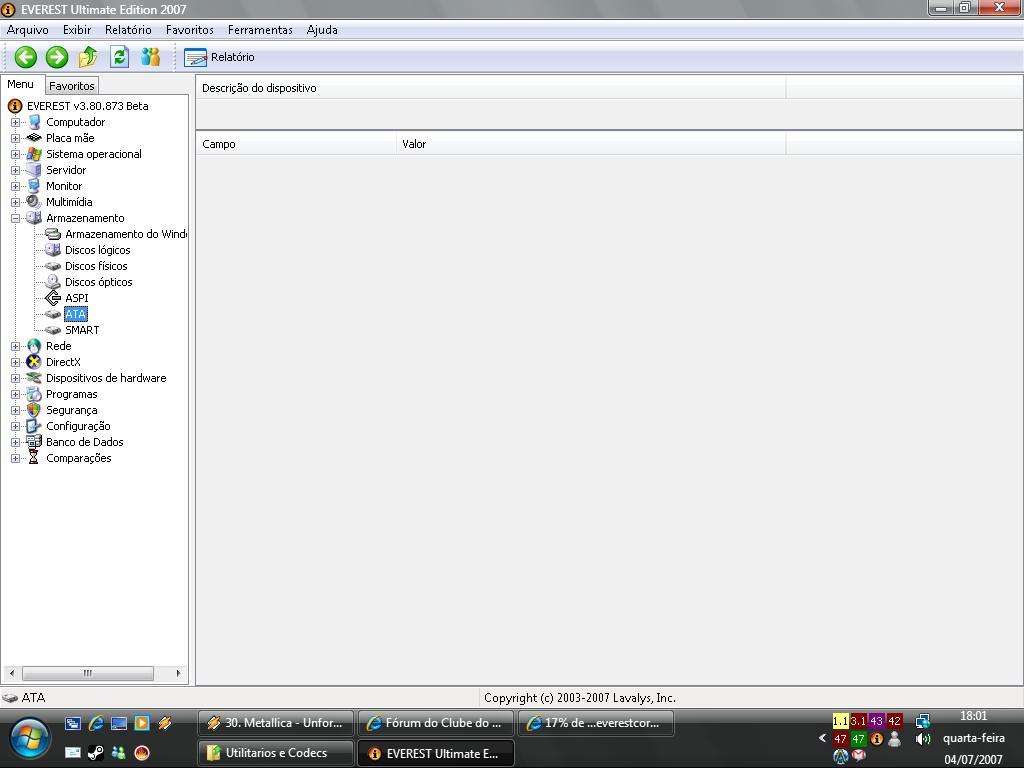Click the Banco de Dados database icon
Viewport: 1024px width, 768px height.
tap(34, 442)
